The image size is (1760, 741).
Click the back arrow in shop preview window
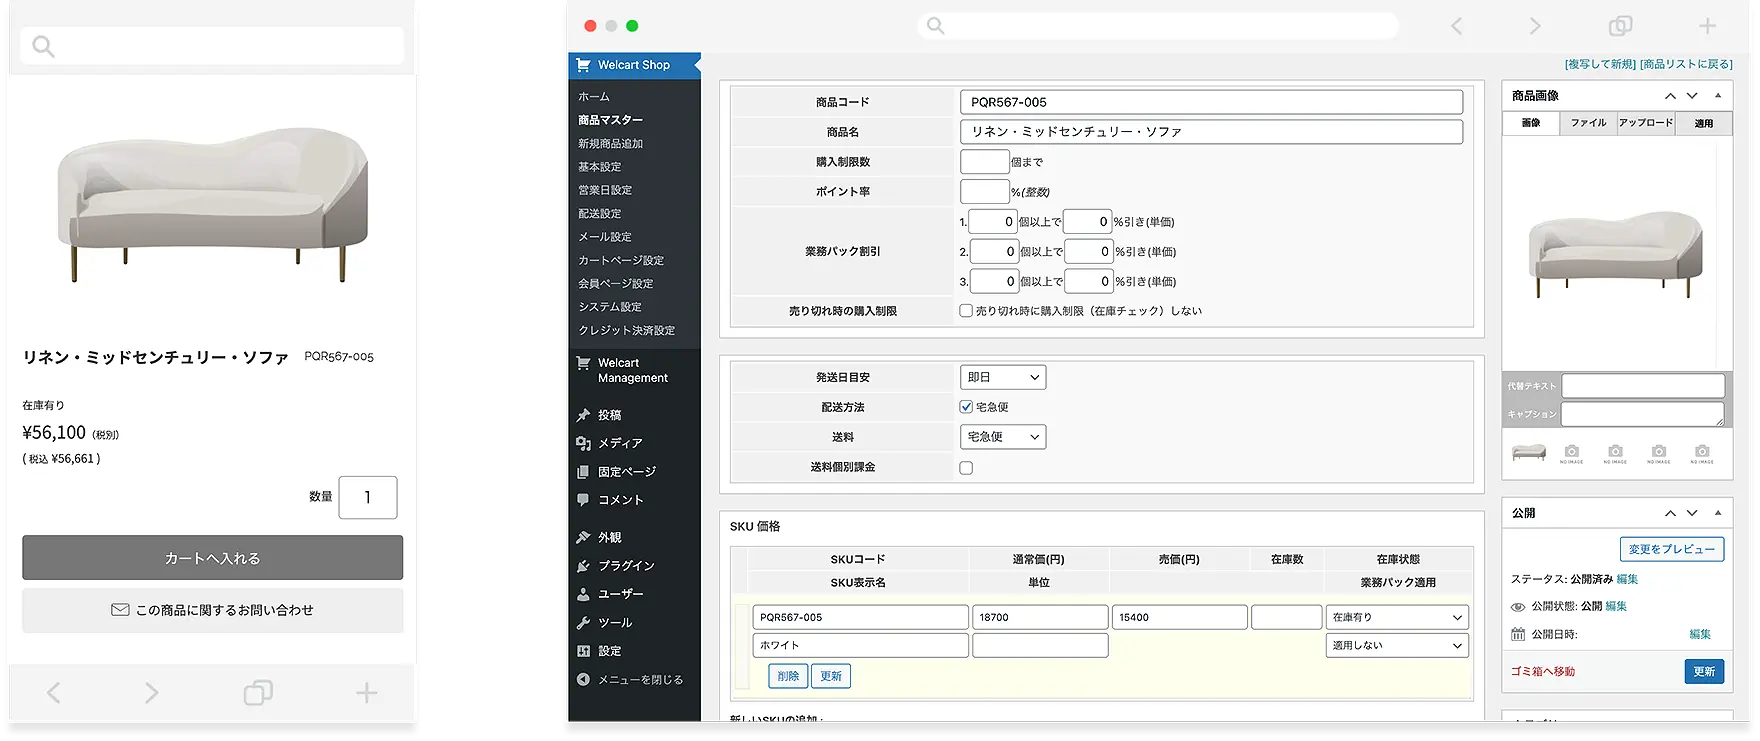pyautogui.click(x=54, y=692)
